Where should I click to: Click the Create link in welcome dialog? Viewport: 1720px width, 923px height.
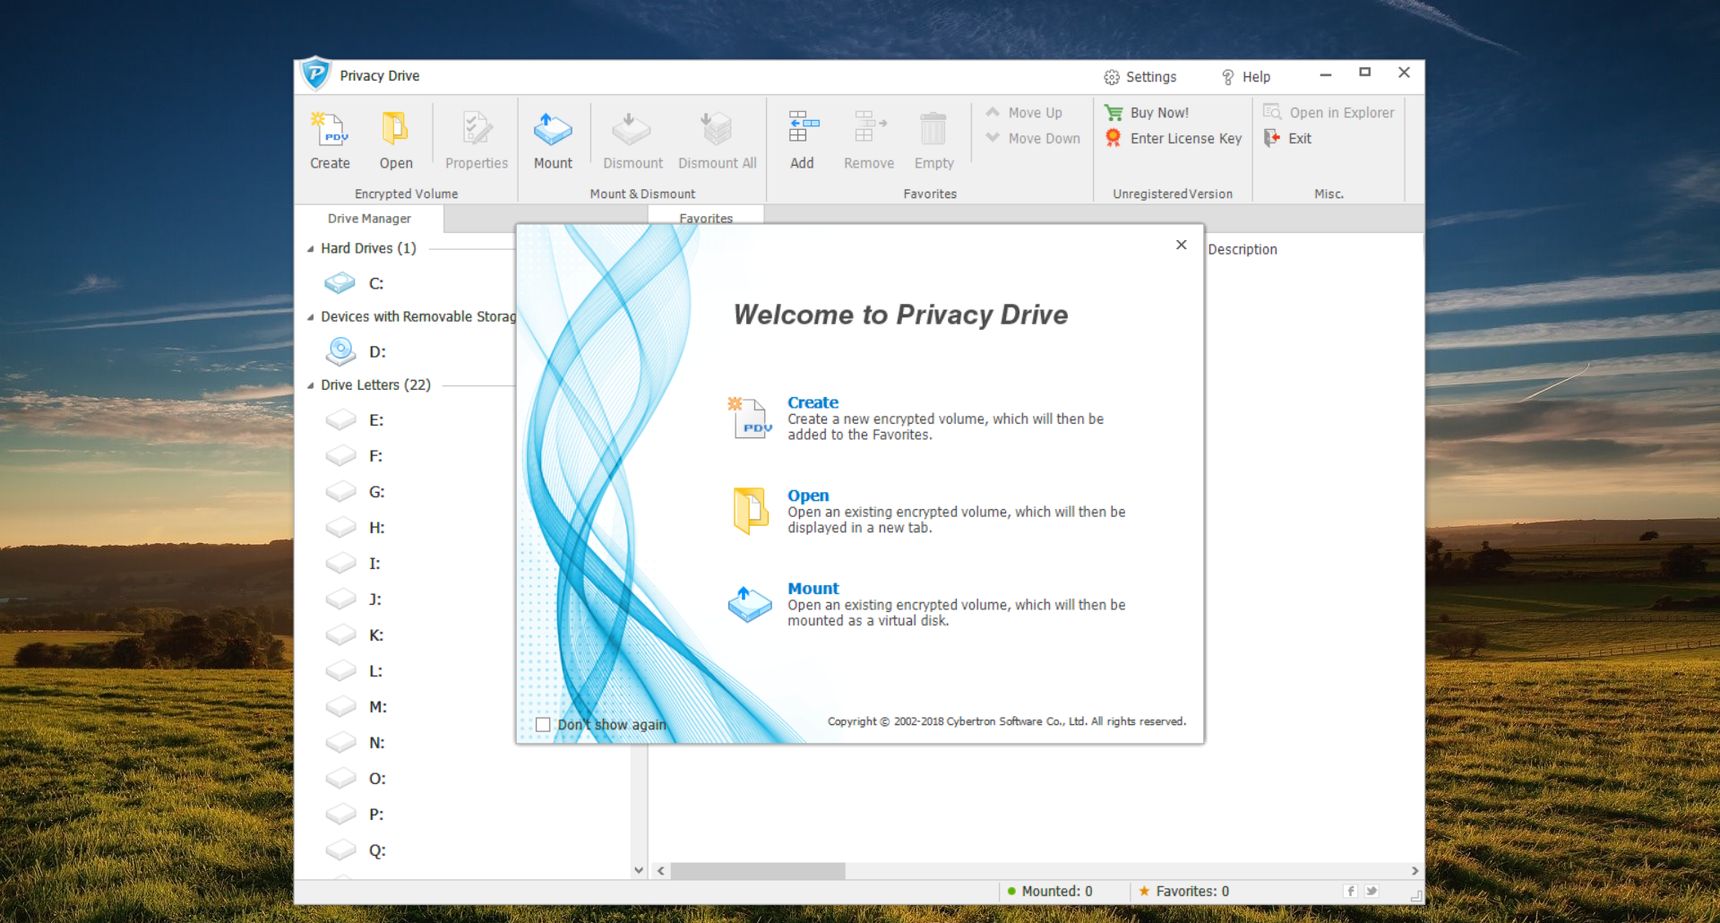(812, 403)
